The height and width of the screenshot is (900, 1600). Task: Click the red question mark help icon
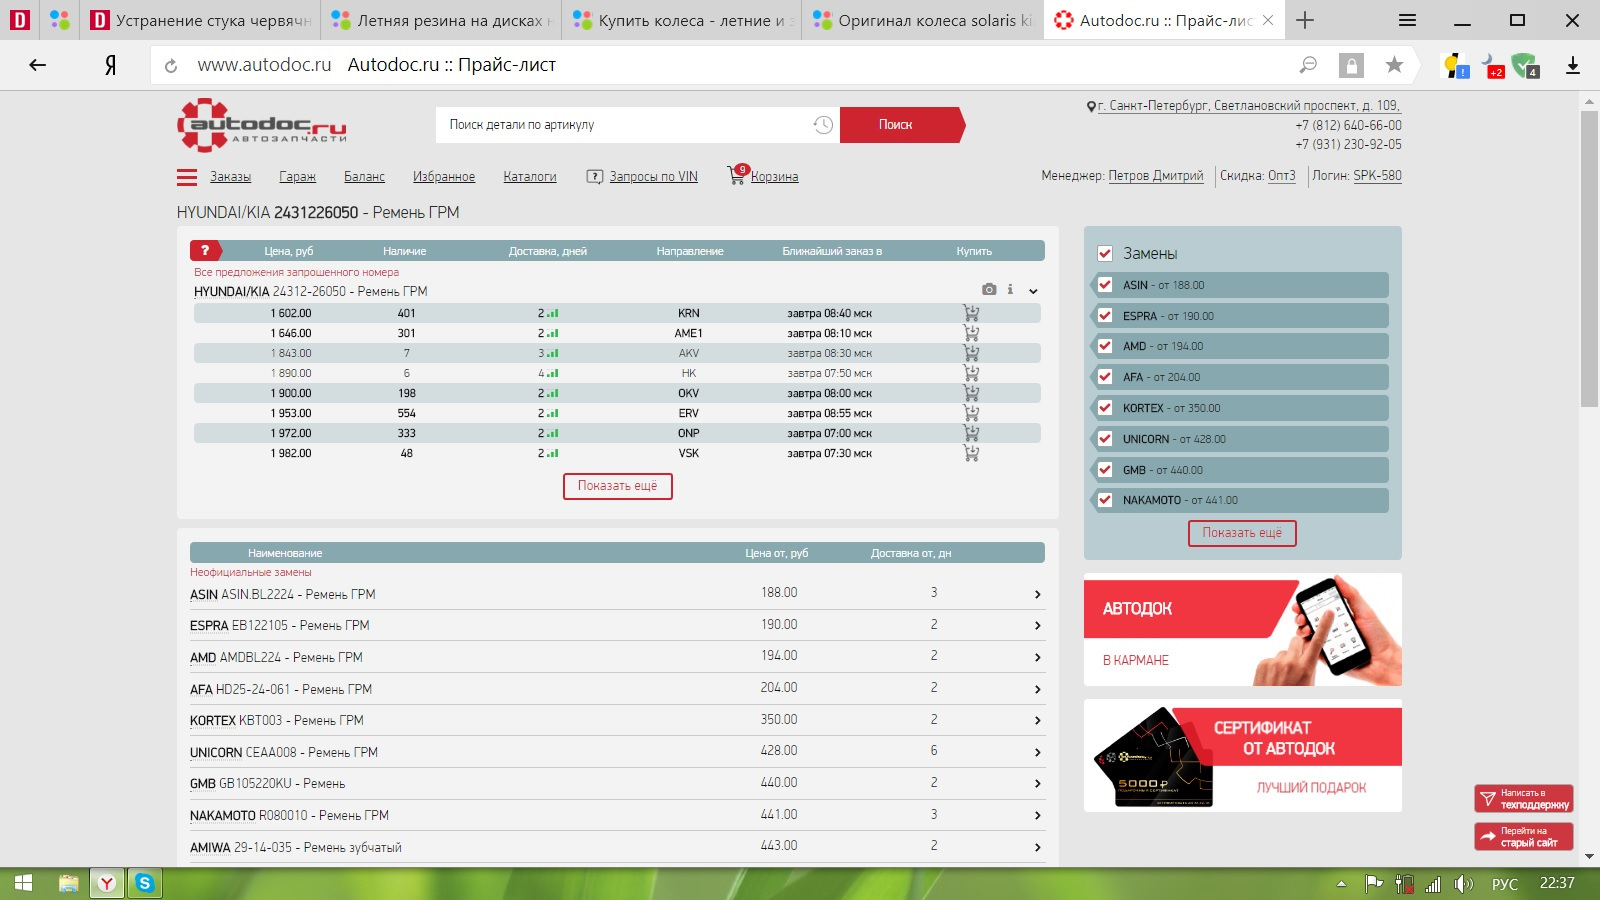(205, 251)
